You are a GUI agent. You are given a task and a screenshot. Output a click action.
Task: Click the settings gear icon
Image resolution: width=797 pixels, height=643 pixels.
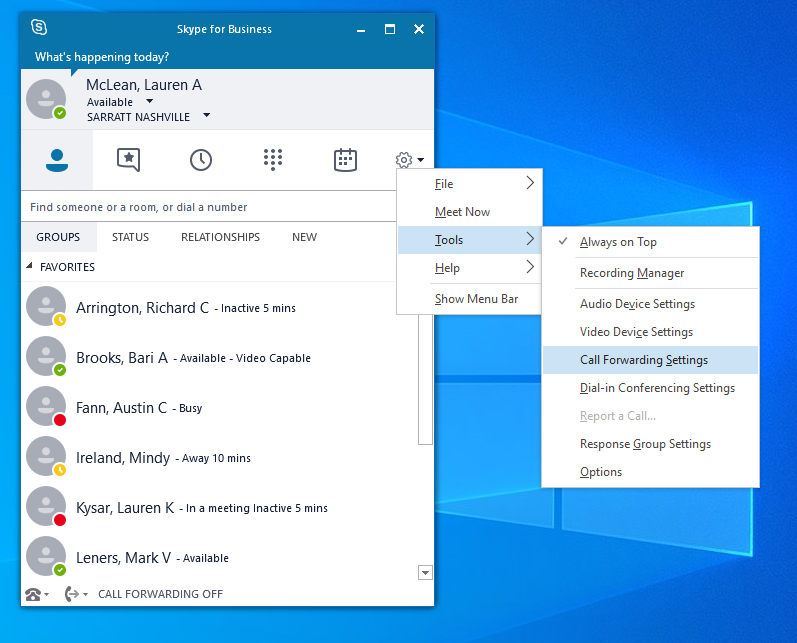click(404, 160)
